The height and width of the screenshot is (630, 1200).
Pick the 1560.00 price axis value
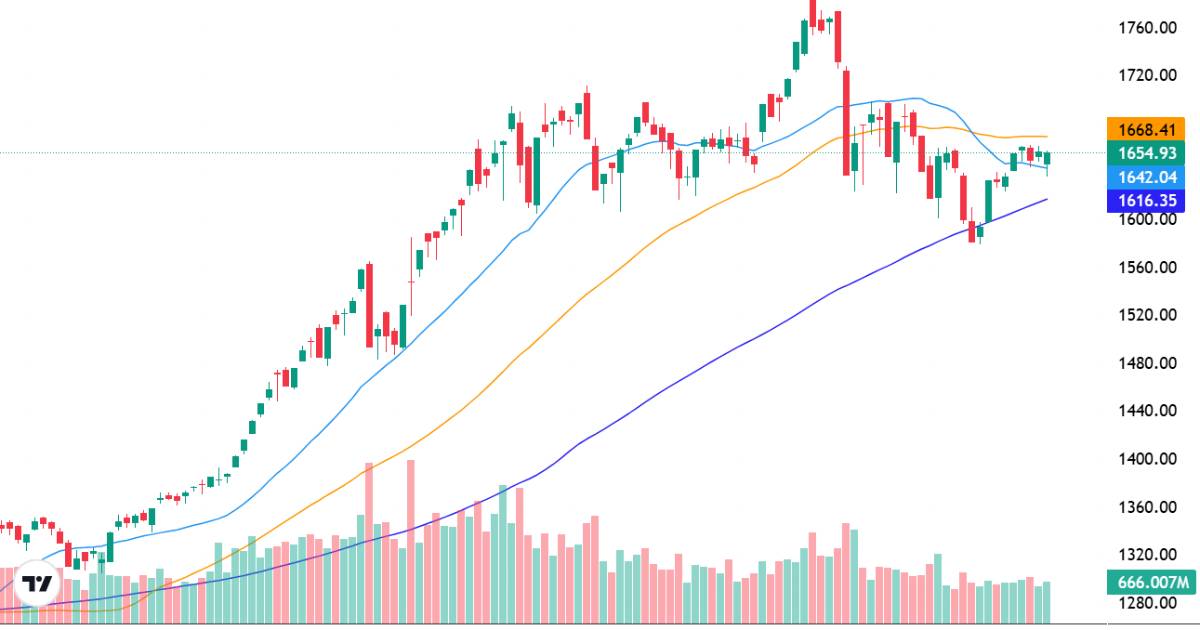point(1146,267)
